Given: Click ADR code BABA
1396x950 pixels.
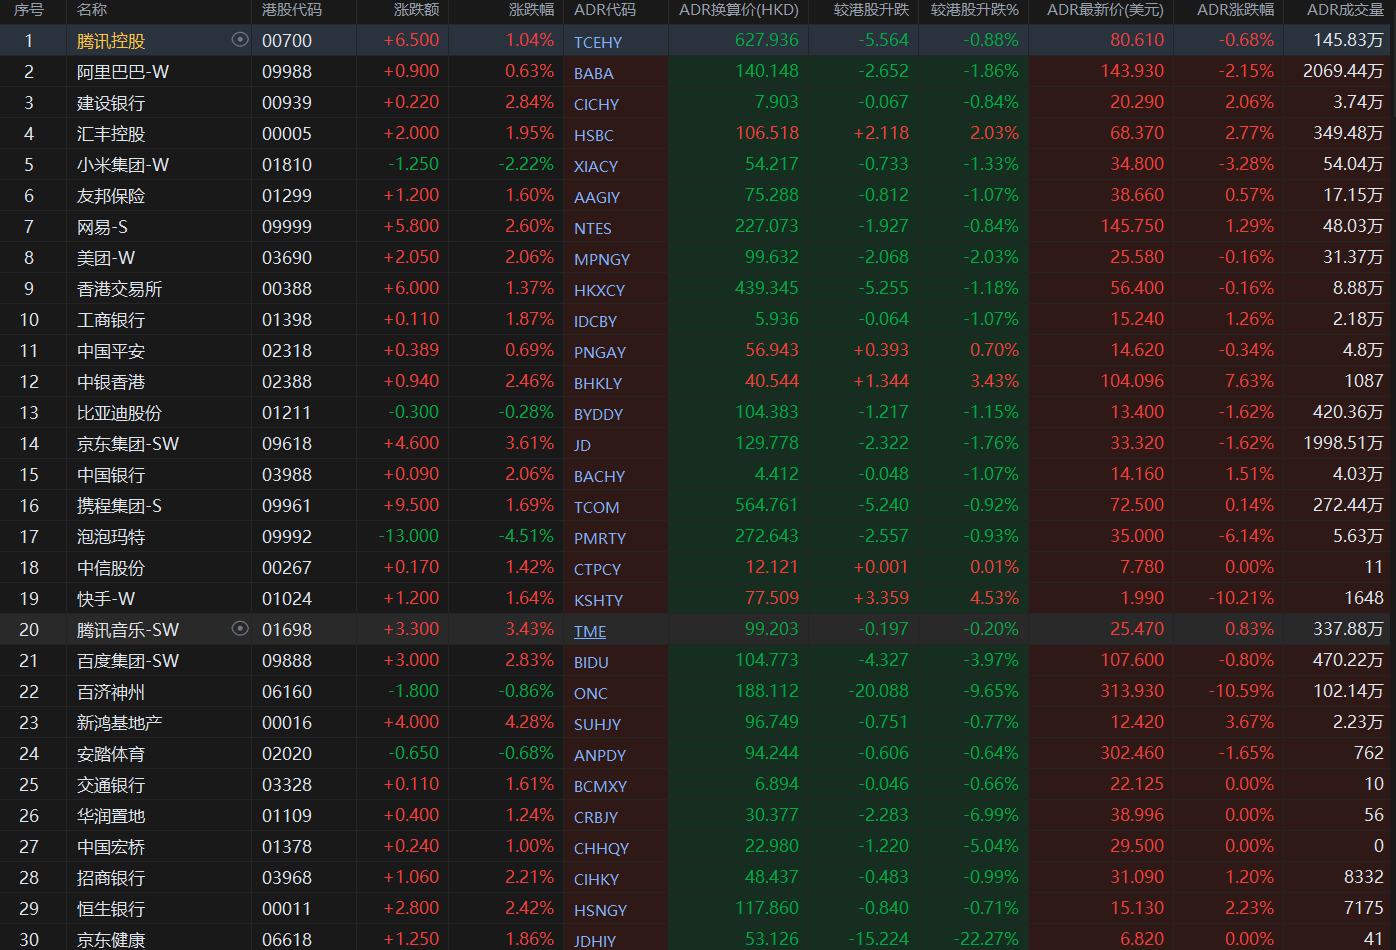Looking at the screenshot, I should point(594,73).
